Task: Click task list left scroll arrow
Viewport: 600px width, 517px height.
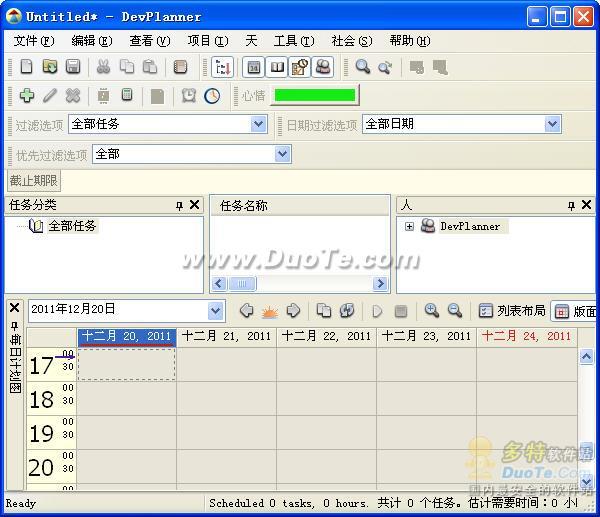Action: (219, 284)
